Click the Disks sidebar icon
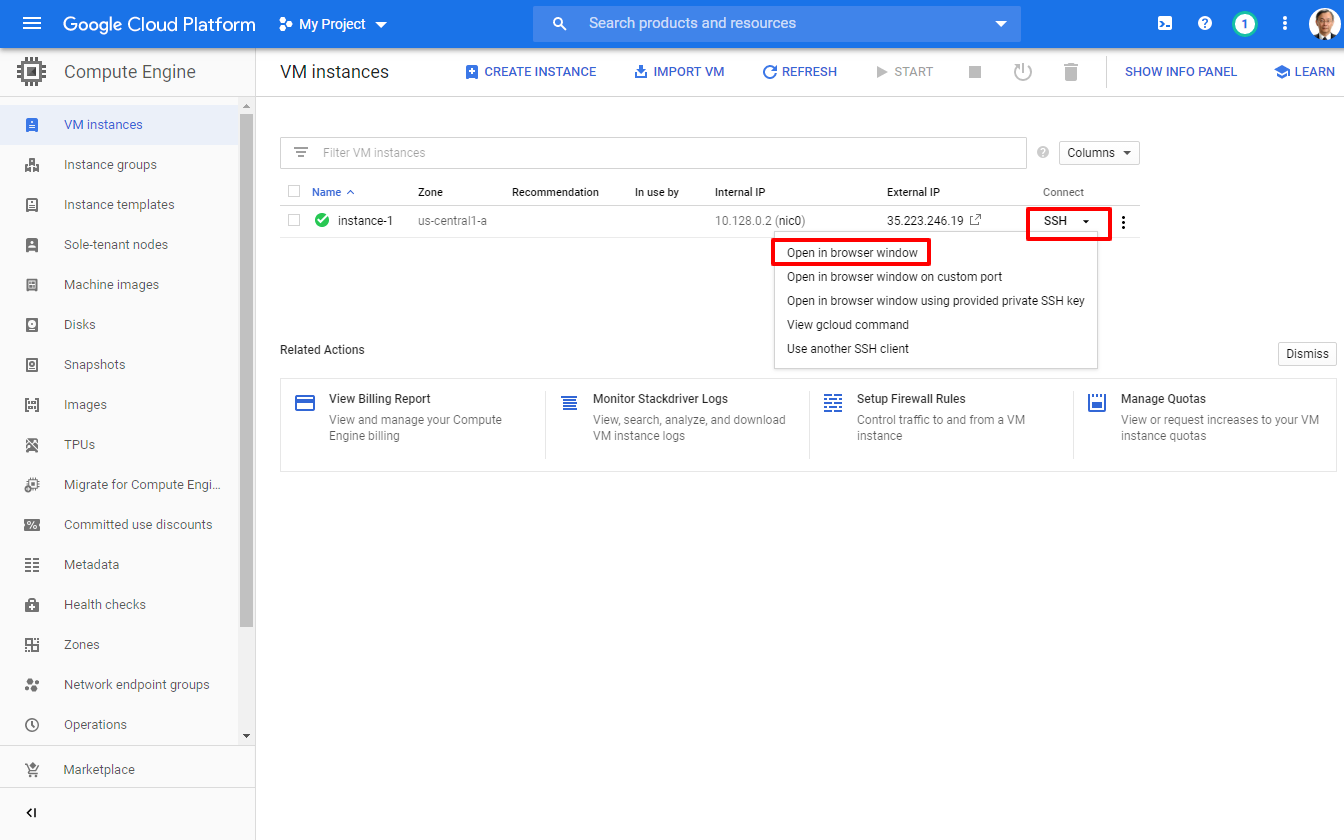Viewport: 1344px width, 840px height. pos(32,325)
